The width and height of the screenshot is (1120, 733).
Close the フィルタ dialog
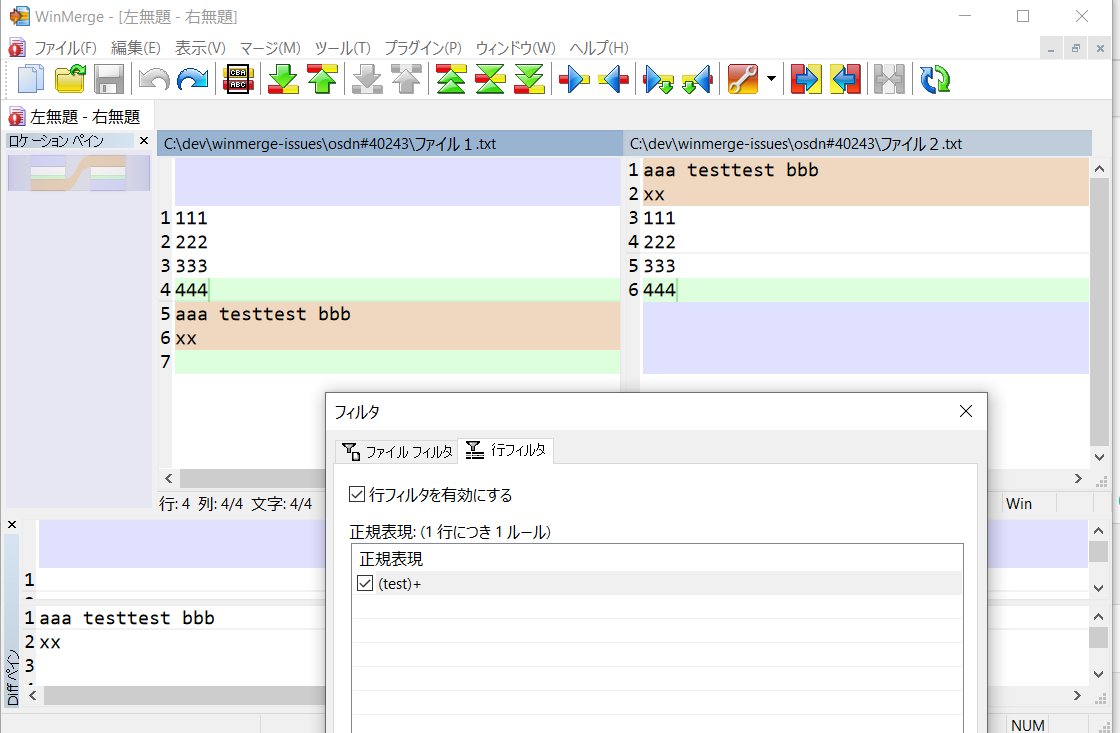pyautogui.click(x=965, y=411)
